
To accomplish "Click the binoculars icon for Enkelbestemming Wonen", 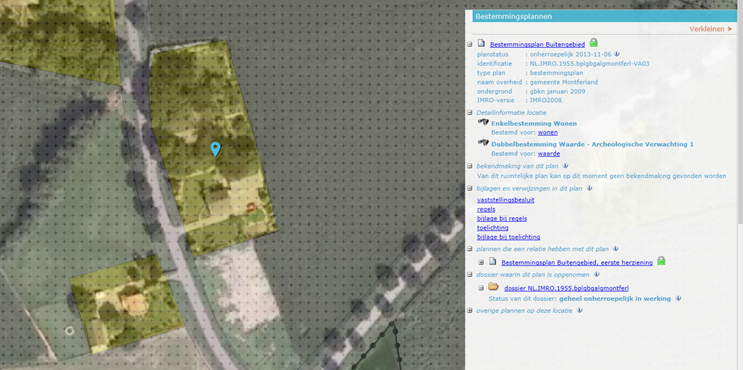I will tap(483, 122).
